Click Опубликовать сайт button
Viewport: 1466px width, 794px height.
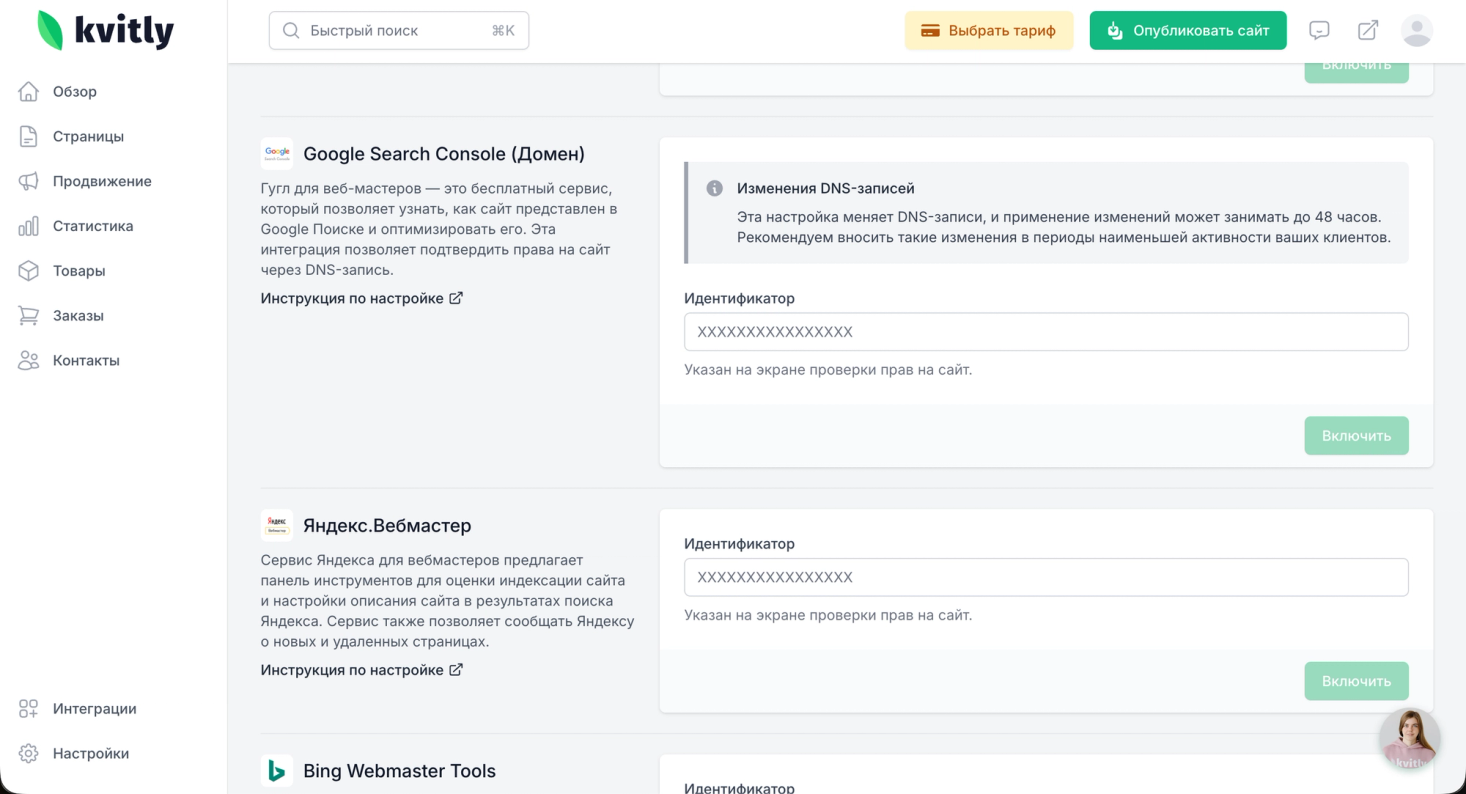coord(1188,31)
